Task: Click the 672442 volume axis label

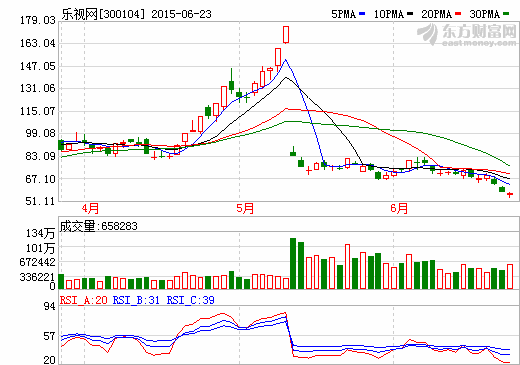Action: (37, 262)
